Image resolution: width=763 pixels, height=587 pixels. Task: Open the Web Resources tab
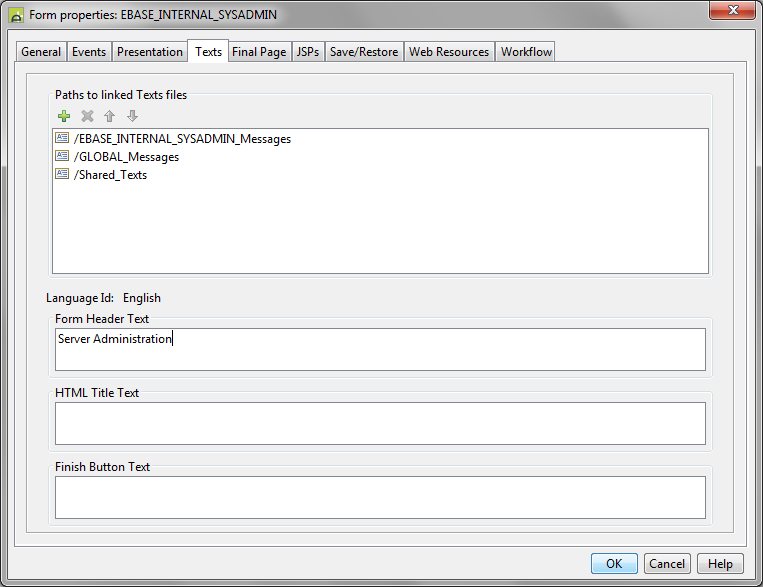[x=449, y=52]
